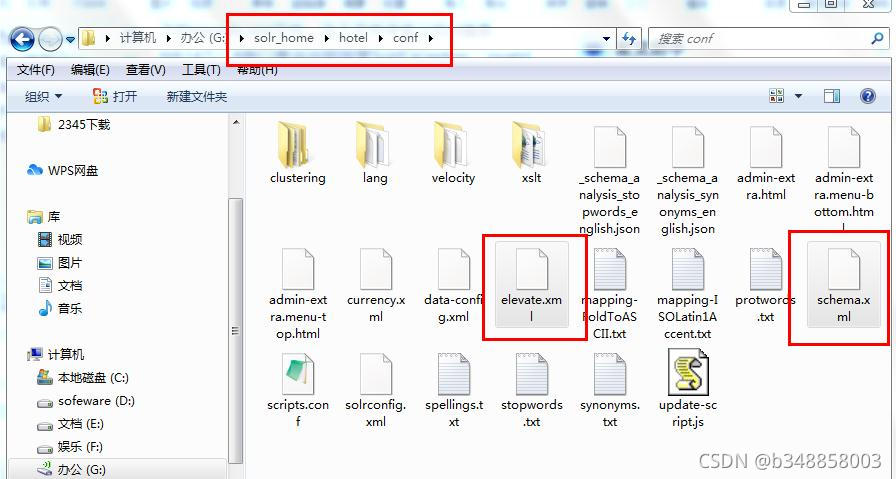This screenshot has width=896, height=479.
Task: Select the protwords.txt file
Action: (x=766, y=285)
